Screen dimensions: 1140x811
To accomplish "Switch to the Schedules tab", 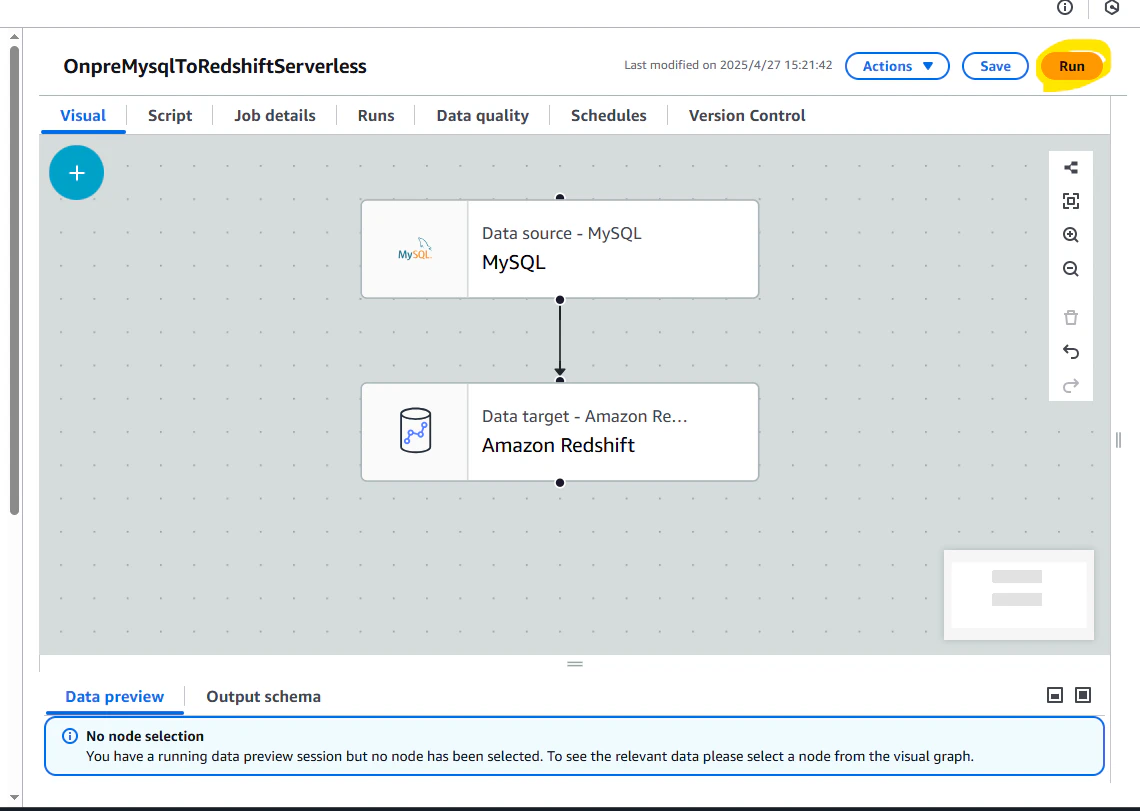I will tap(609, 116).
